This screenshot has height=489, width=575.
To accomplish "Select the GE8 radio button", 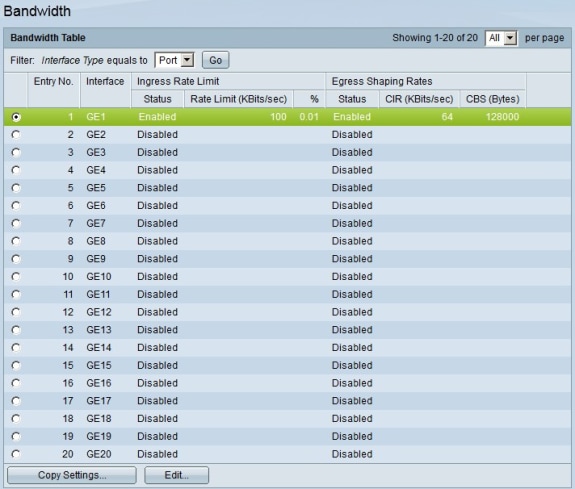I will (x=16, y=241).
